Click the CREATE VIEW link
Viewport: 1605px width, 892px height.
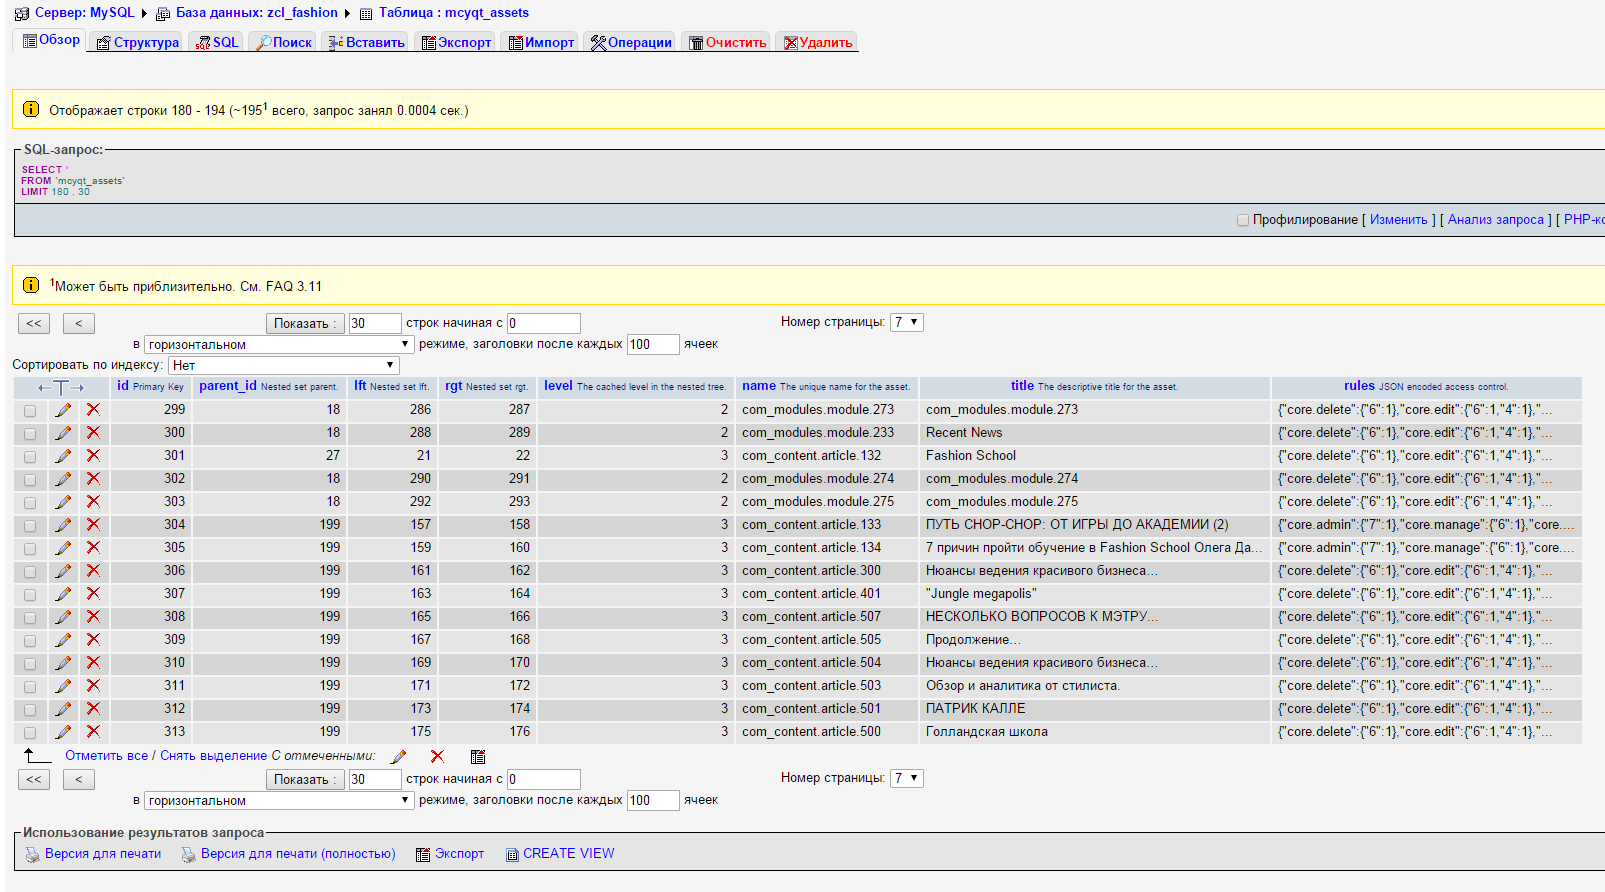(569, 853)
